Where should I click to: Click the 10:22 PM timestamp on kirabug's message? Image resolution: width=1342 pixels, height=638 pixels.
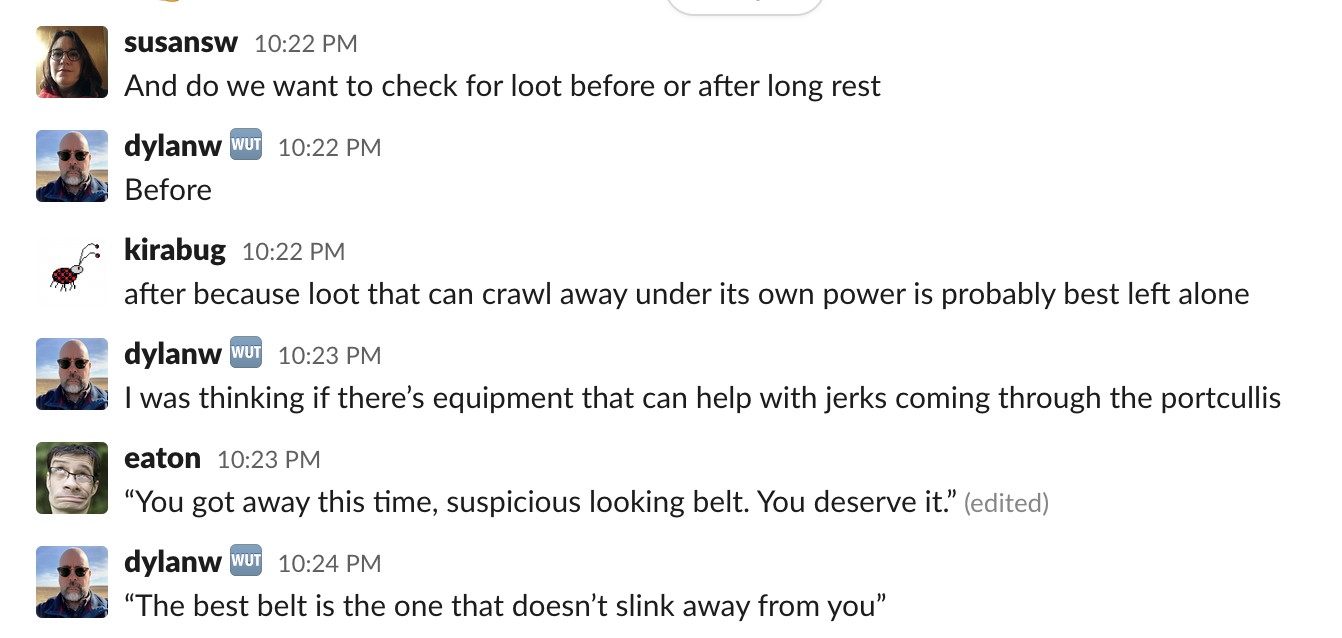[x=293, y=251]
